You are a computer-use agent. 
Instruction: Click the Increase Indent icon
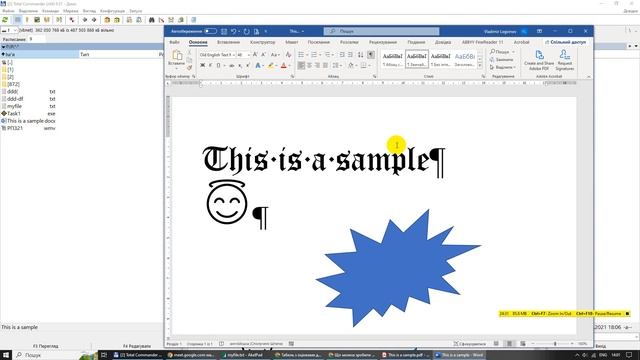[x=350, y=55]
